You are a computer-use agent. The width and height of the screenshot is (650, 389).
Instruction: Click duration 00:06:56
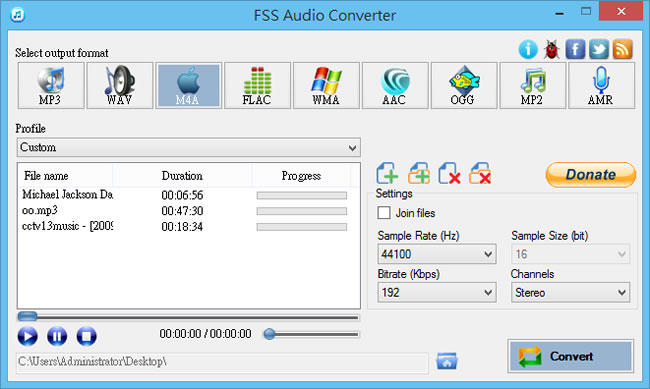[x=182, y=195]
